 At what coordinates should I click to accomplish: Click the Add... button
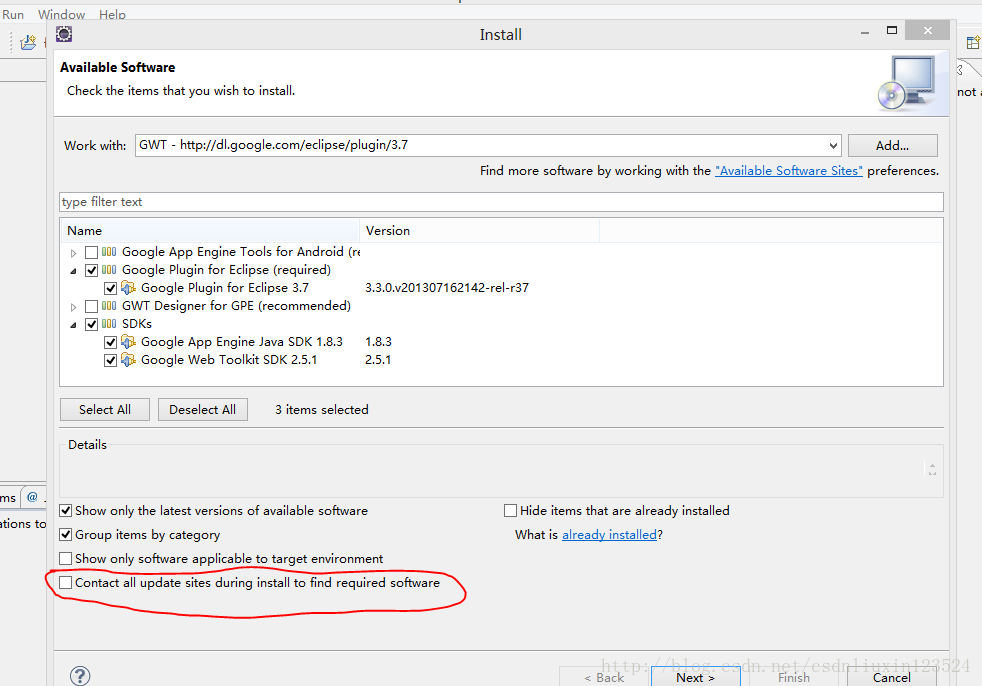[x=892, y=145]
